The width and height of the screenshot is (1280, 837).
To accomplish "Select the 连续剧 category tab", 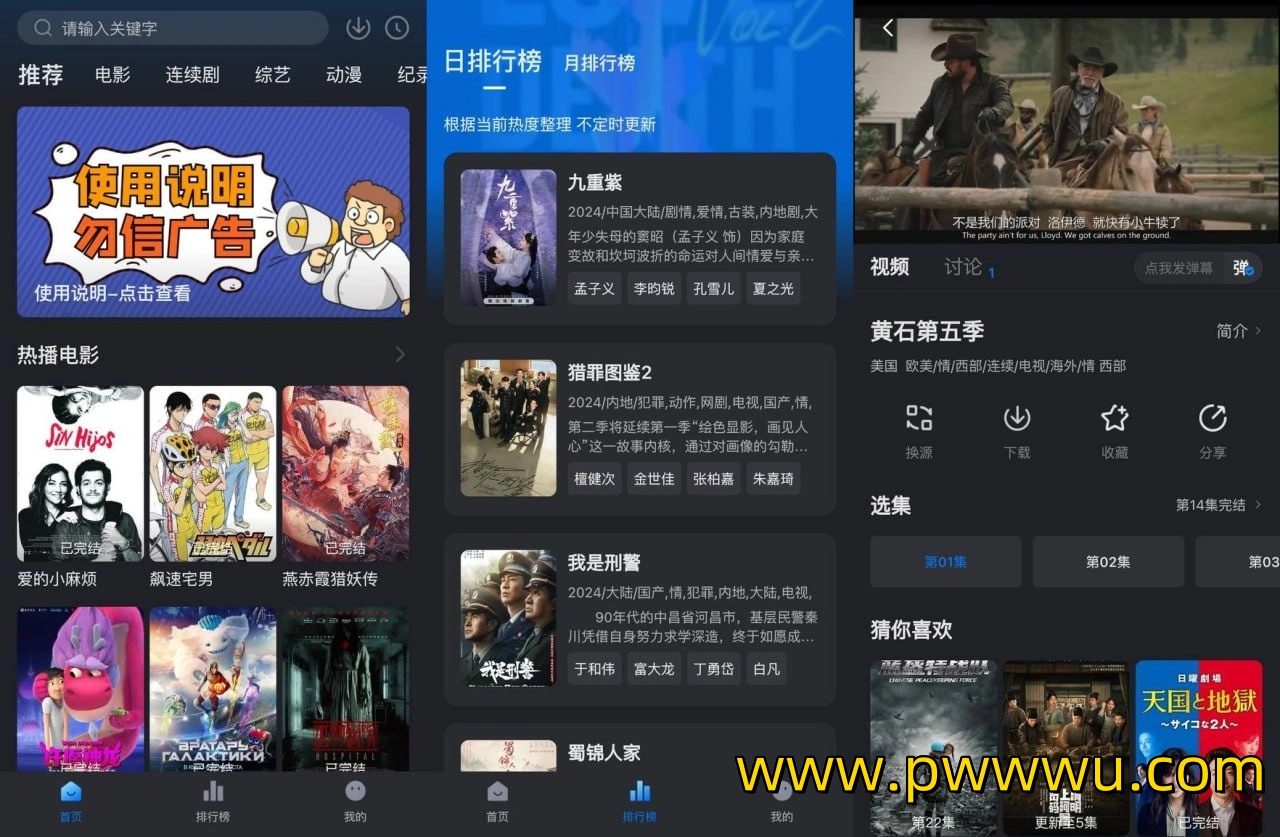I will (x=193, y=75).
